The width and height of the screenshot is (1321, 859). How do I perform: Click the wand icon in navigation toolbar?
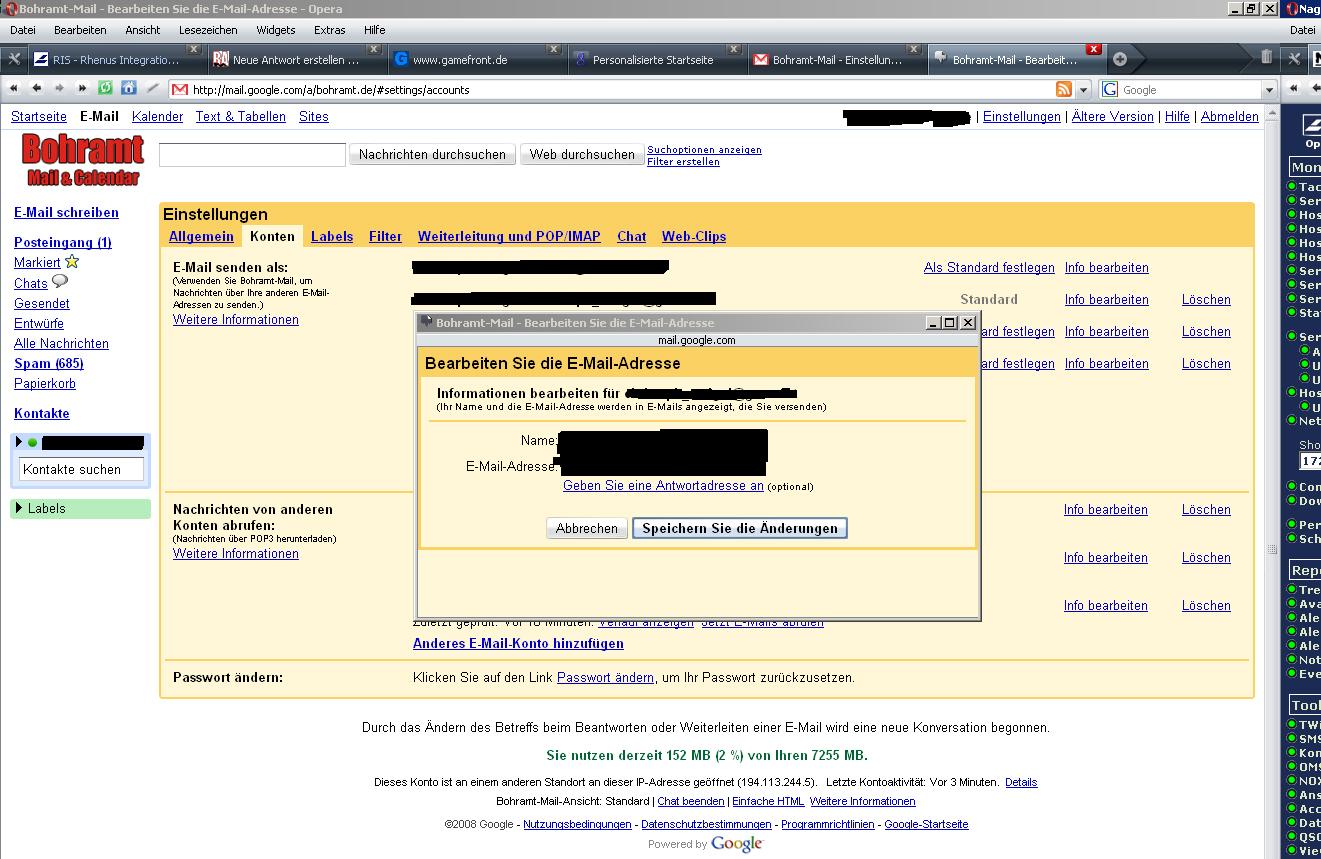(x=152, y=89)
